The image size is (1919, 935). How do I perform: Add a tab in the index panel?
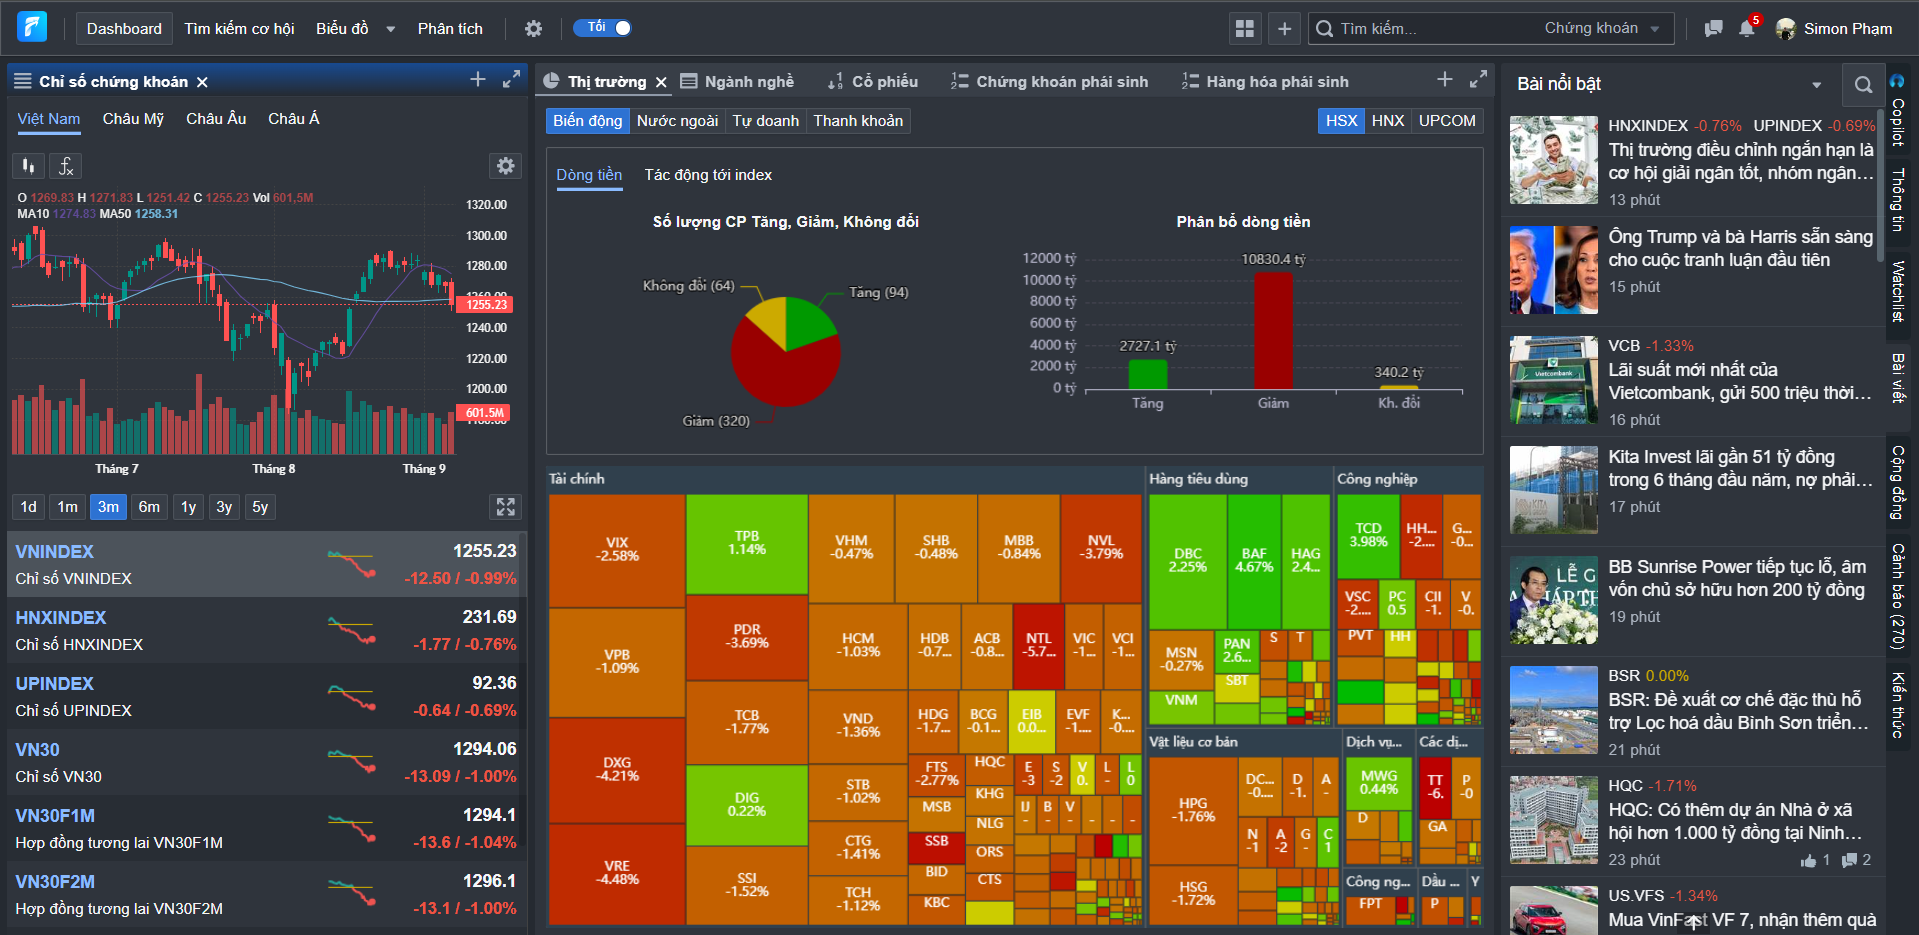478,79
